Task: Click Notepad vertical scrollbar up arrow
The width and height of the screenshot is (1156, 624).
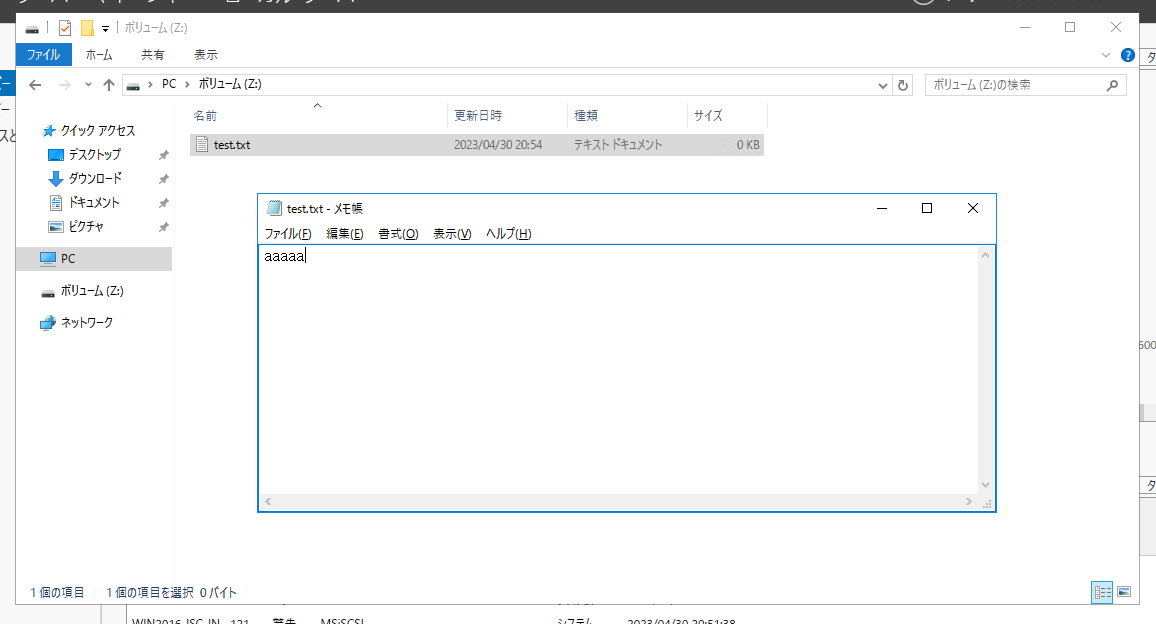Action: point(986,254)
